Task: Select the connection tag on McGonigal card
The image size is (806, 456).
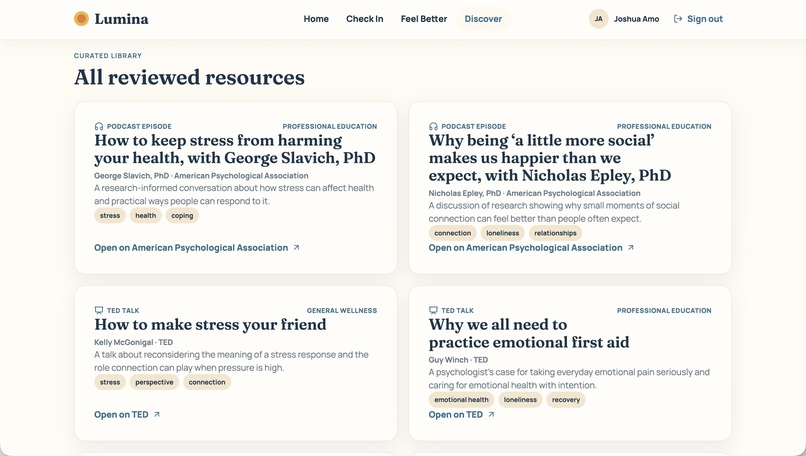Action: (207, 382)
